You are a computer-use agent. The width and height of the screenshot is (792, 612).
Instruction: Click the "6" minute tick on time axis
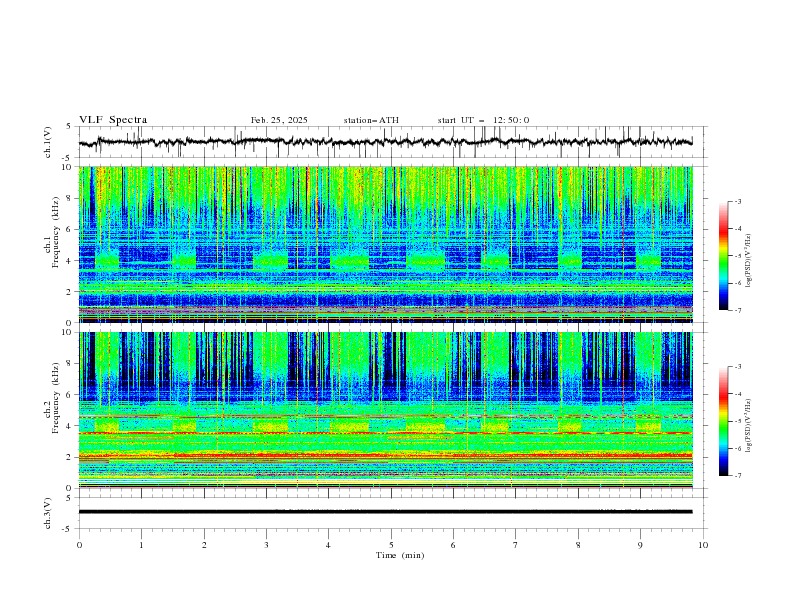[x=453, y=545]
